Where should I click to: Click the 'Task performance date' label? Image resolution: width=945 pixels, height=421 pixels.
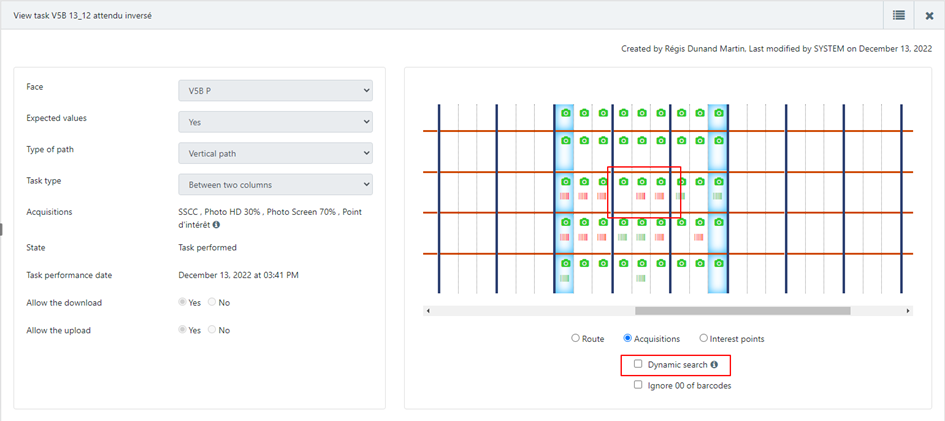point(69,275)
